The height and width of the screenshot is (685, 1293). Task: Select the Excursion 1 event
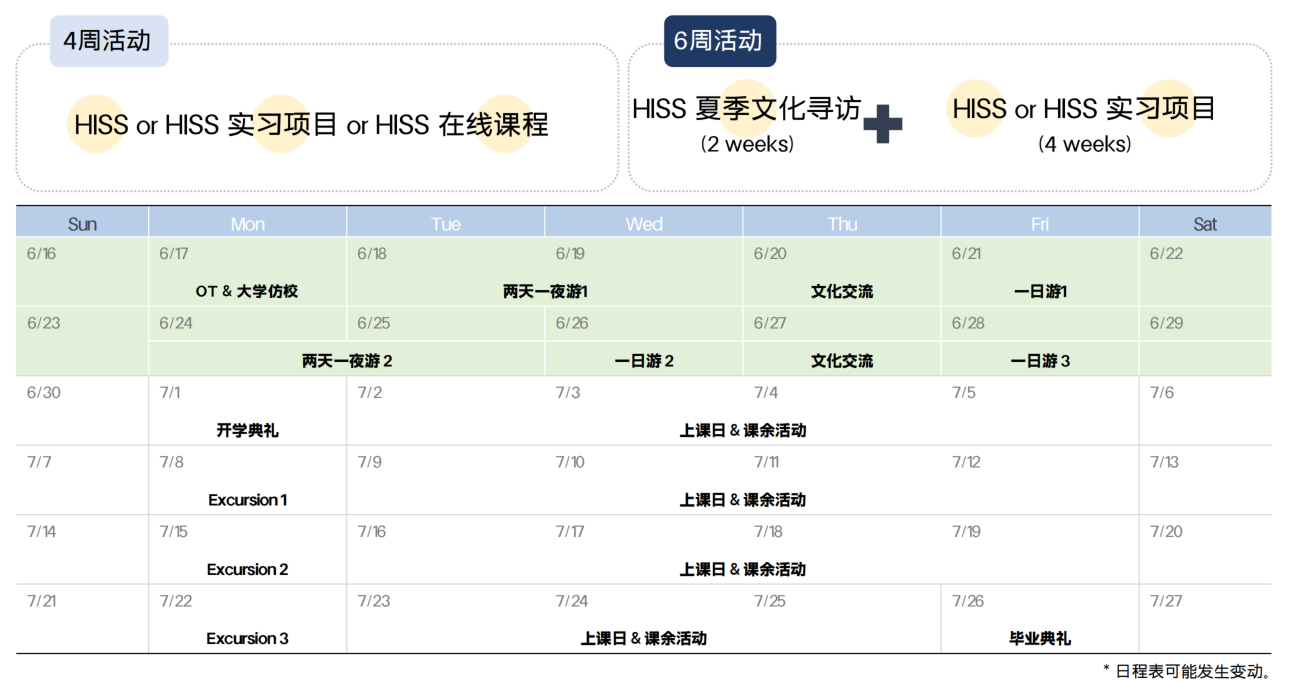click(247, 500)
